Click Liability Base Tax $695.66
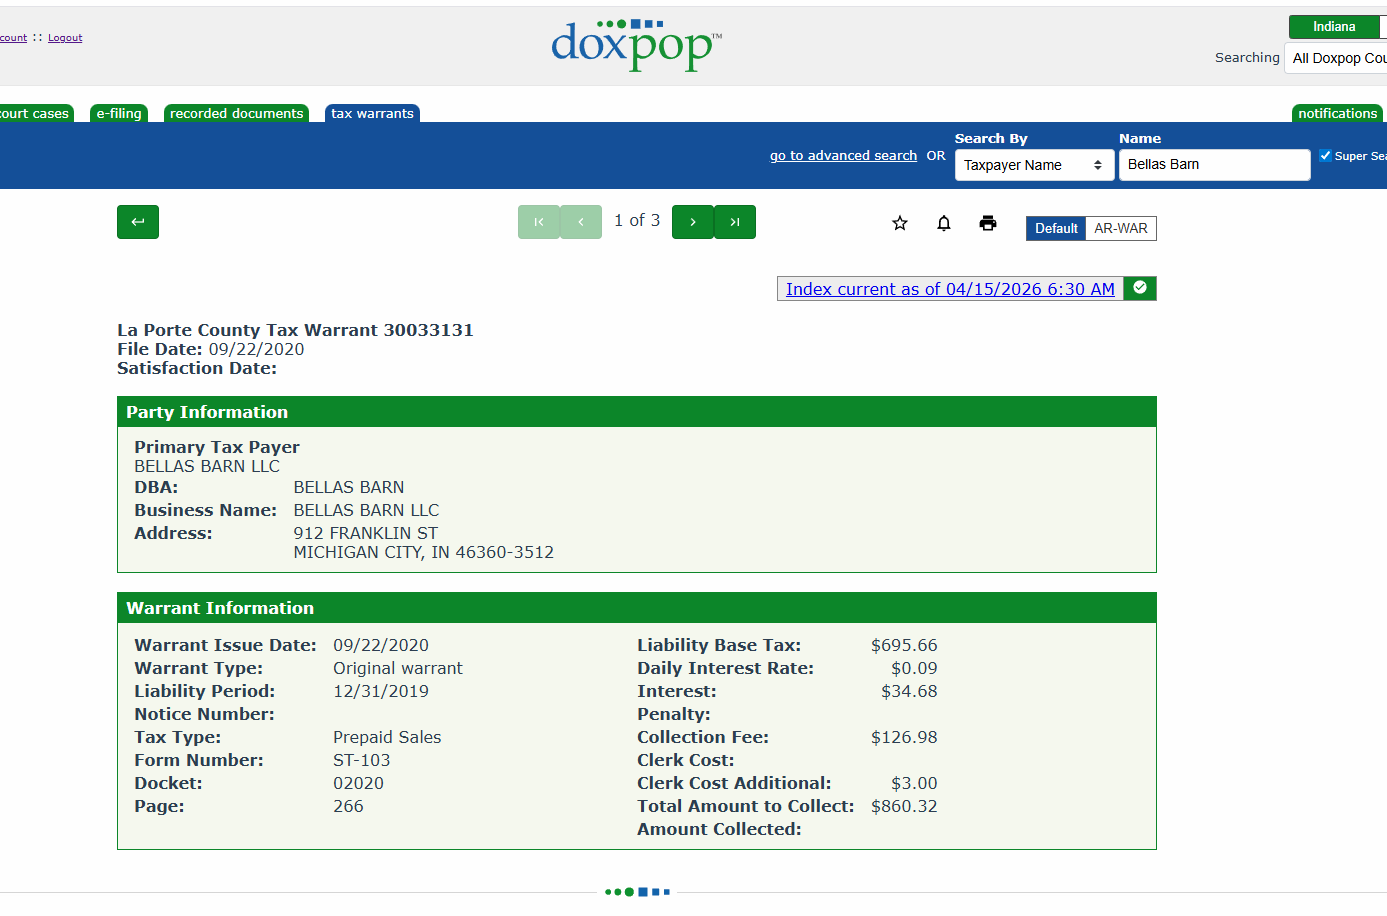Image resolution: width=1387 pixels, height=916 pixels. point(904,645)
